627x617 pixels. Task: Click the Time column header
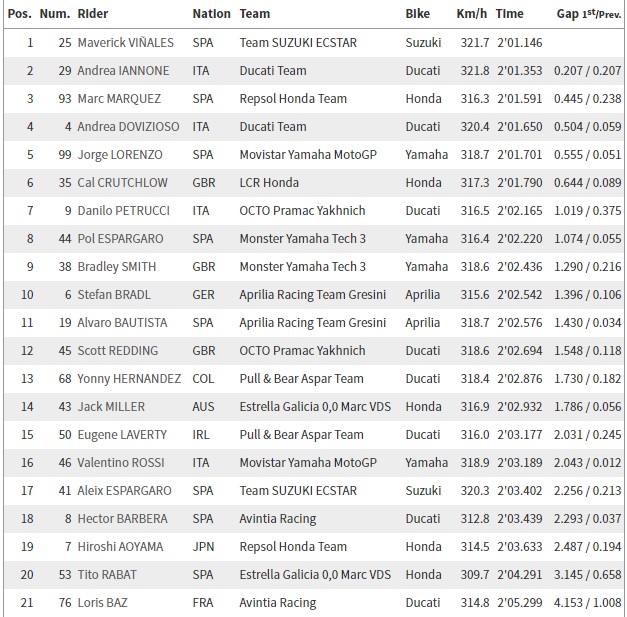(x=509, y=14)
